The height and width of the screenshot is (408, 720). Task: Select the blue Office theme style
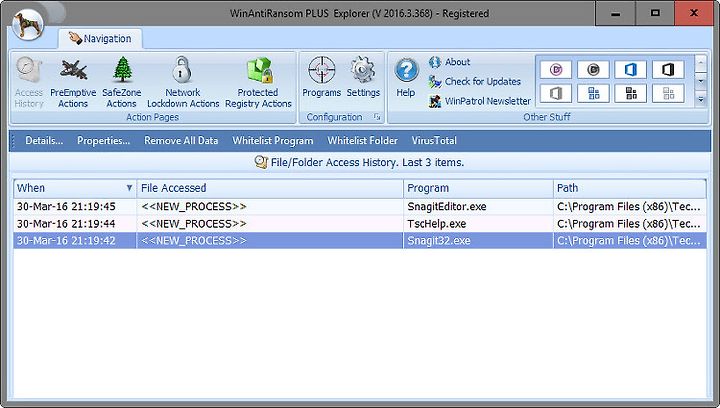point(630,70)
